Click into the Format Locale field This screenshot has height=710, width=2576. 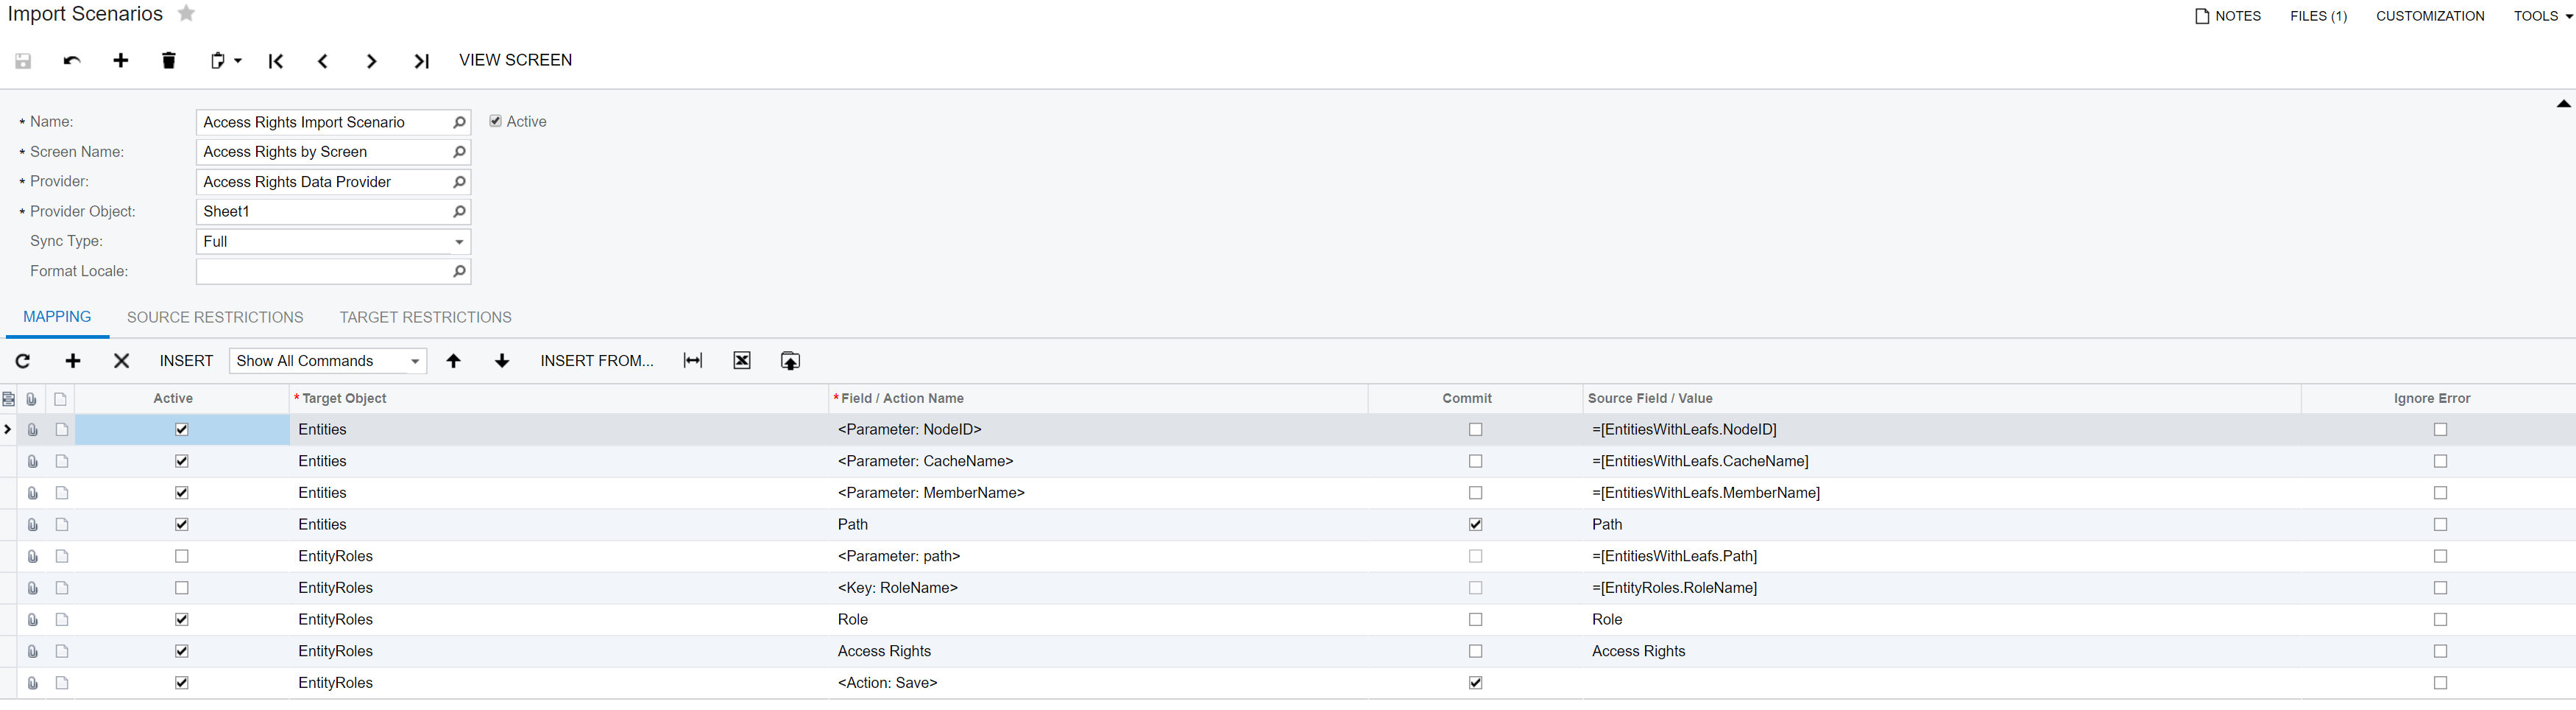(322, 272)
